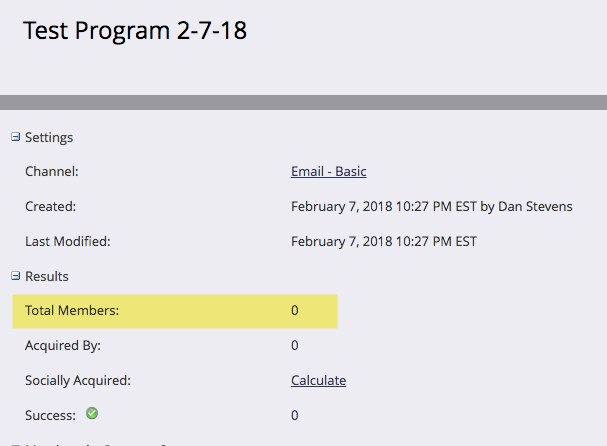
Task: Click the Last Modified label
Action: click(x=68, y=241)
